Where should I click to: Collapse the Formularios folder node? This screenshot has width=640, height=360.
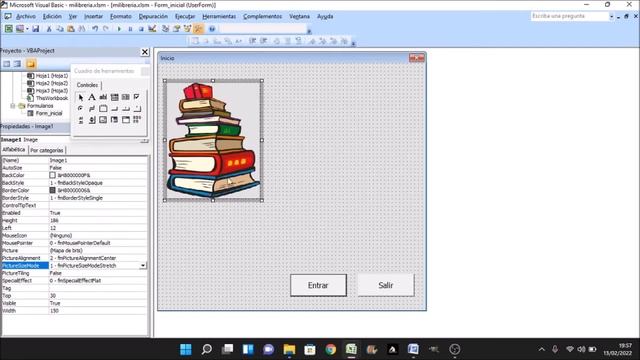[x=13, y=106]
